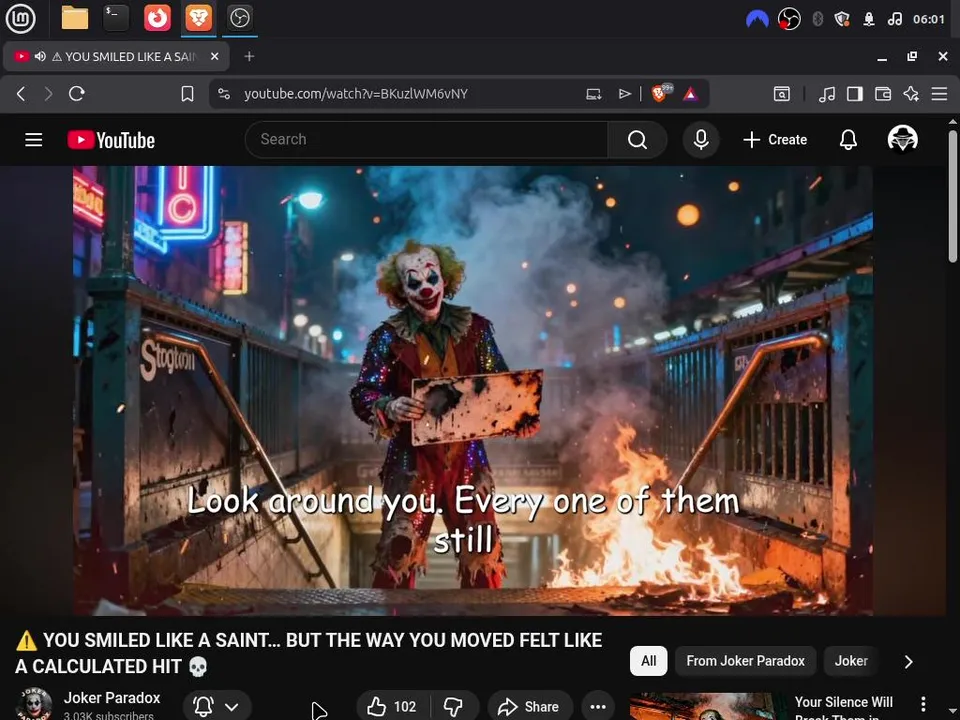This screenshot has width=960, height=720.
Task: Open the Create menu
Action: [775, 140]
